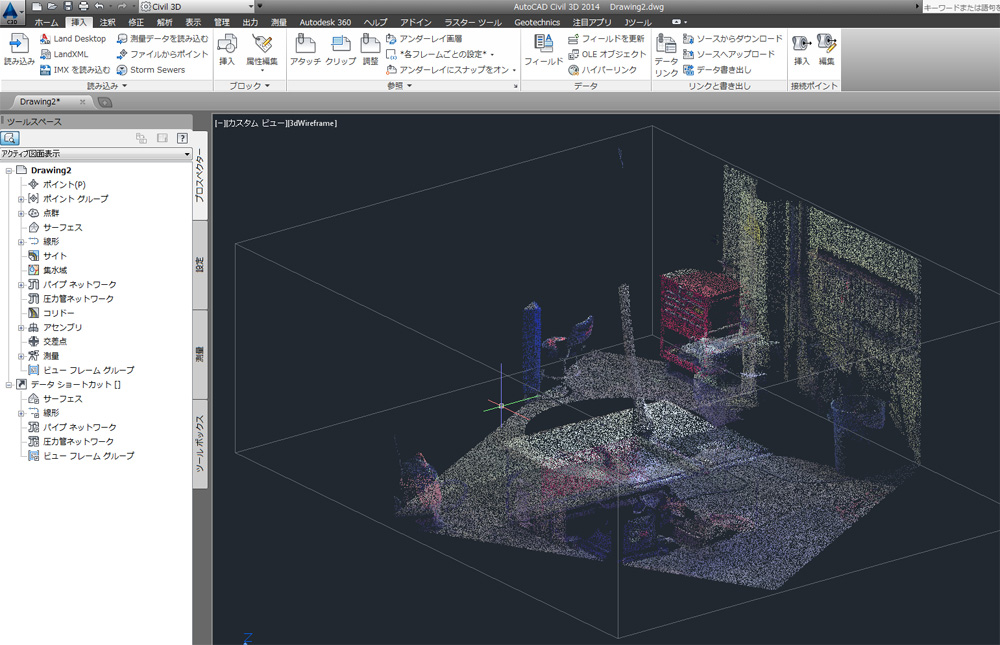Screen dimensions: 1000x645
Task: Select the Land Desktop import icon
Action: [72, 39]
